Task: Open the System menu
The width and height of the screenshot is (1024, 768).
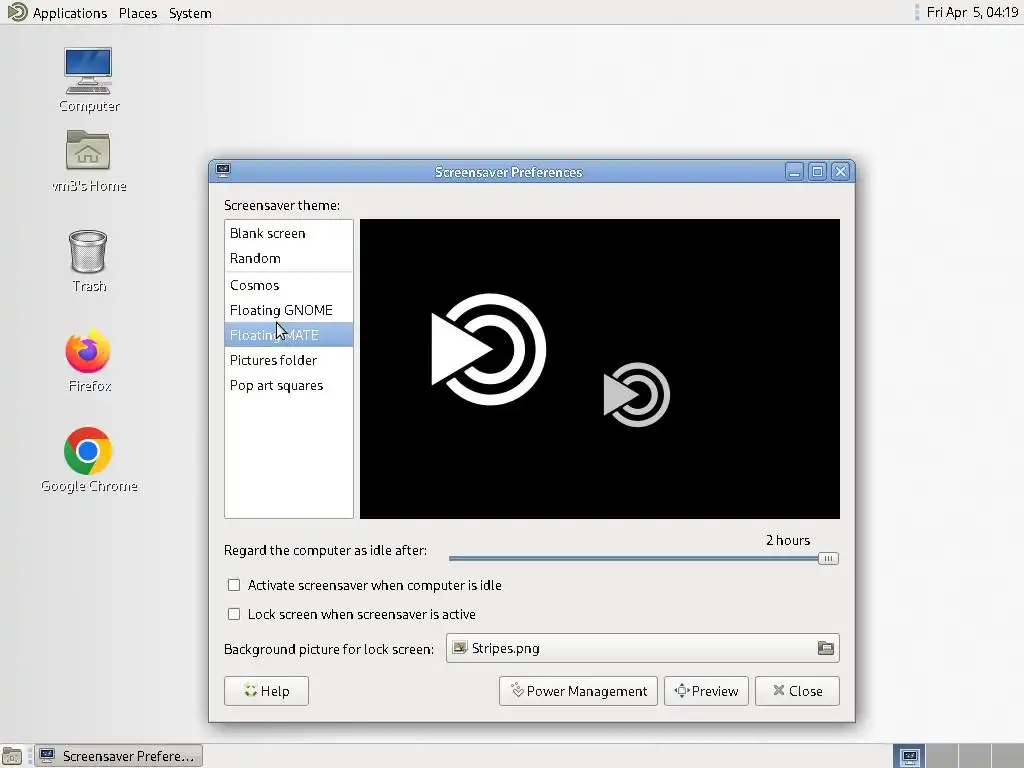Action: [190, 13]
